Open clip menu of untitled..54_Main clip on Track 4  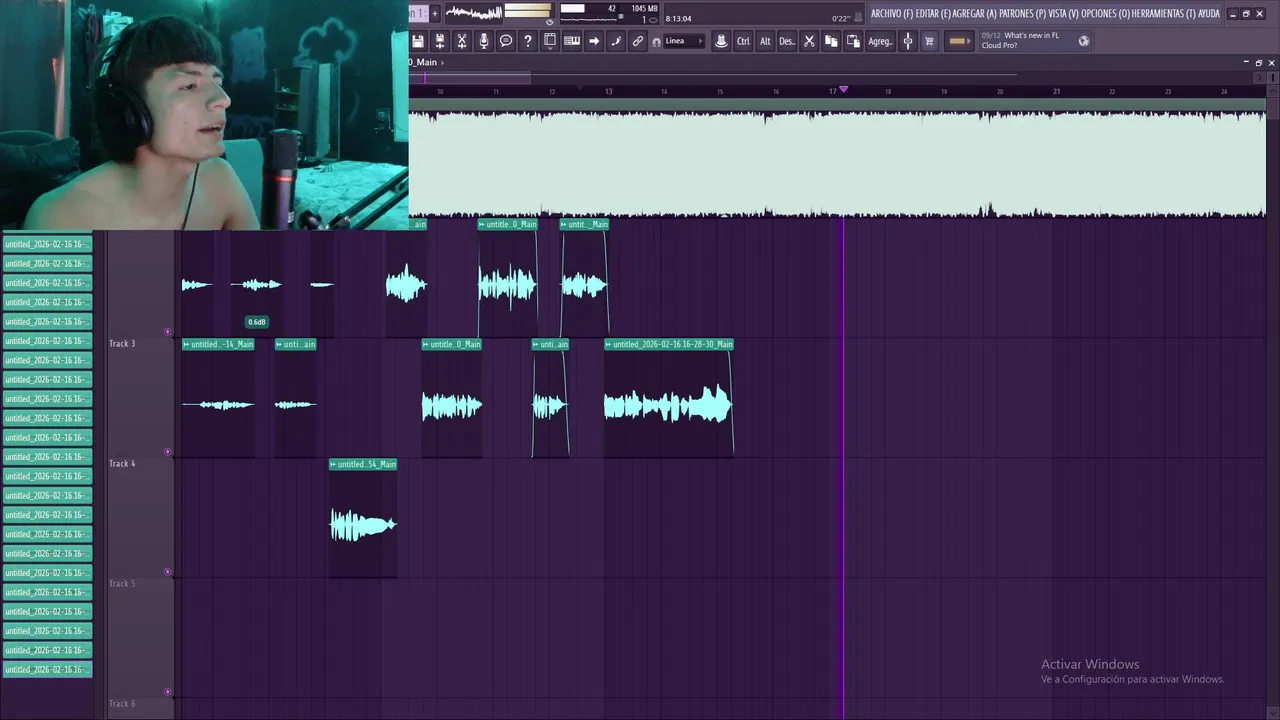pyautogui.click(x=333, y=464)
